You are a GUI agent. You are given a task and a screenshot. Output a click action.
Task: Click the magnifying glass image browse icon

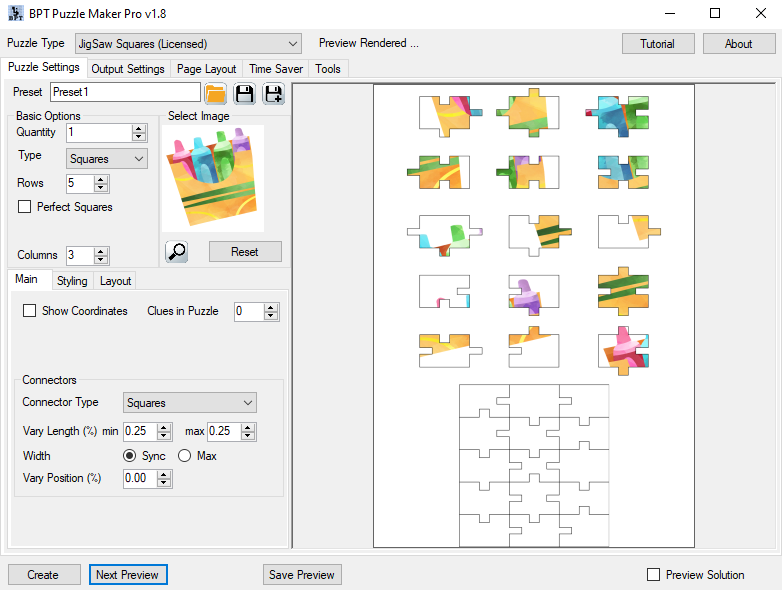177,252
